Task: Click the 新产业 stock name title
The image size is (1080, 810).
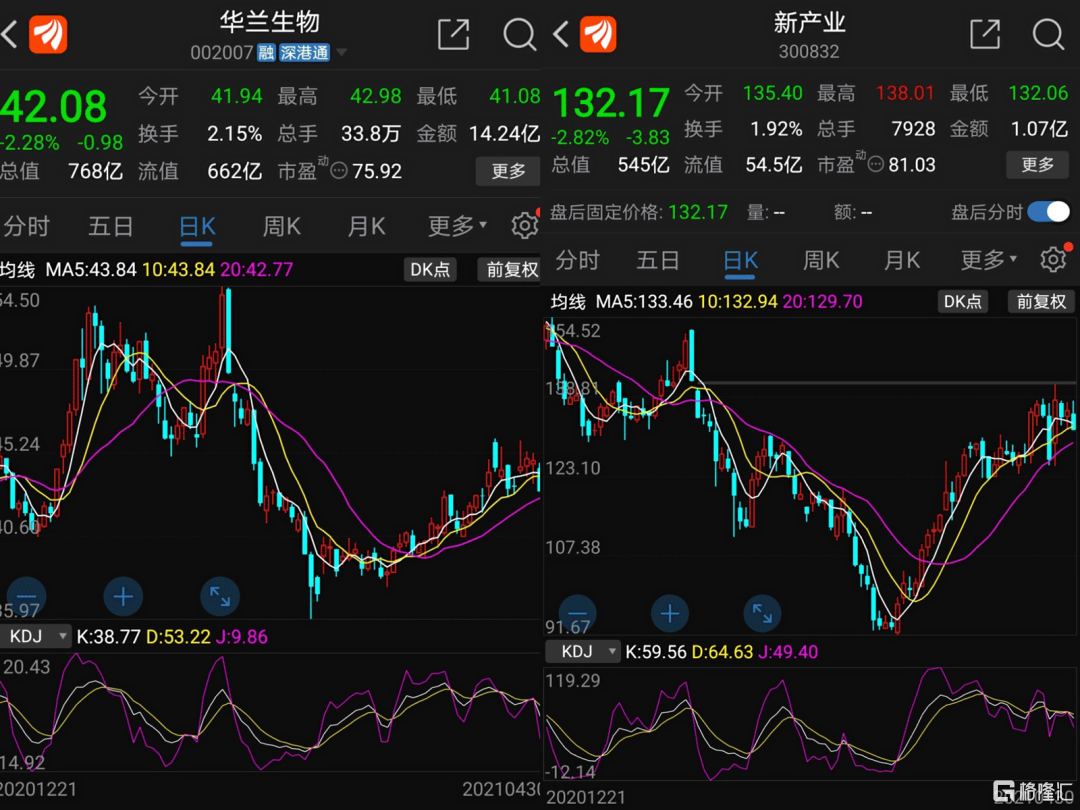Action: [809, 23]
